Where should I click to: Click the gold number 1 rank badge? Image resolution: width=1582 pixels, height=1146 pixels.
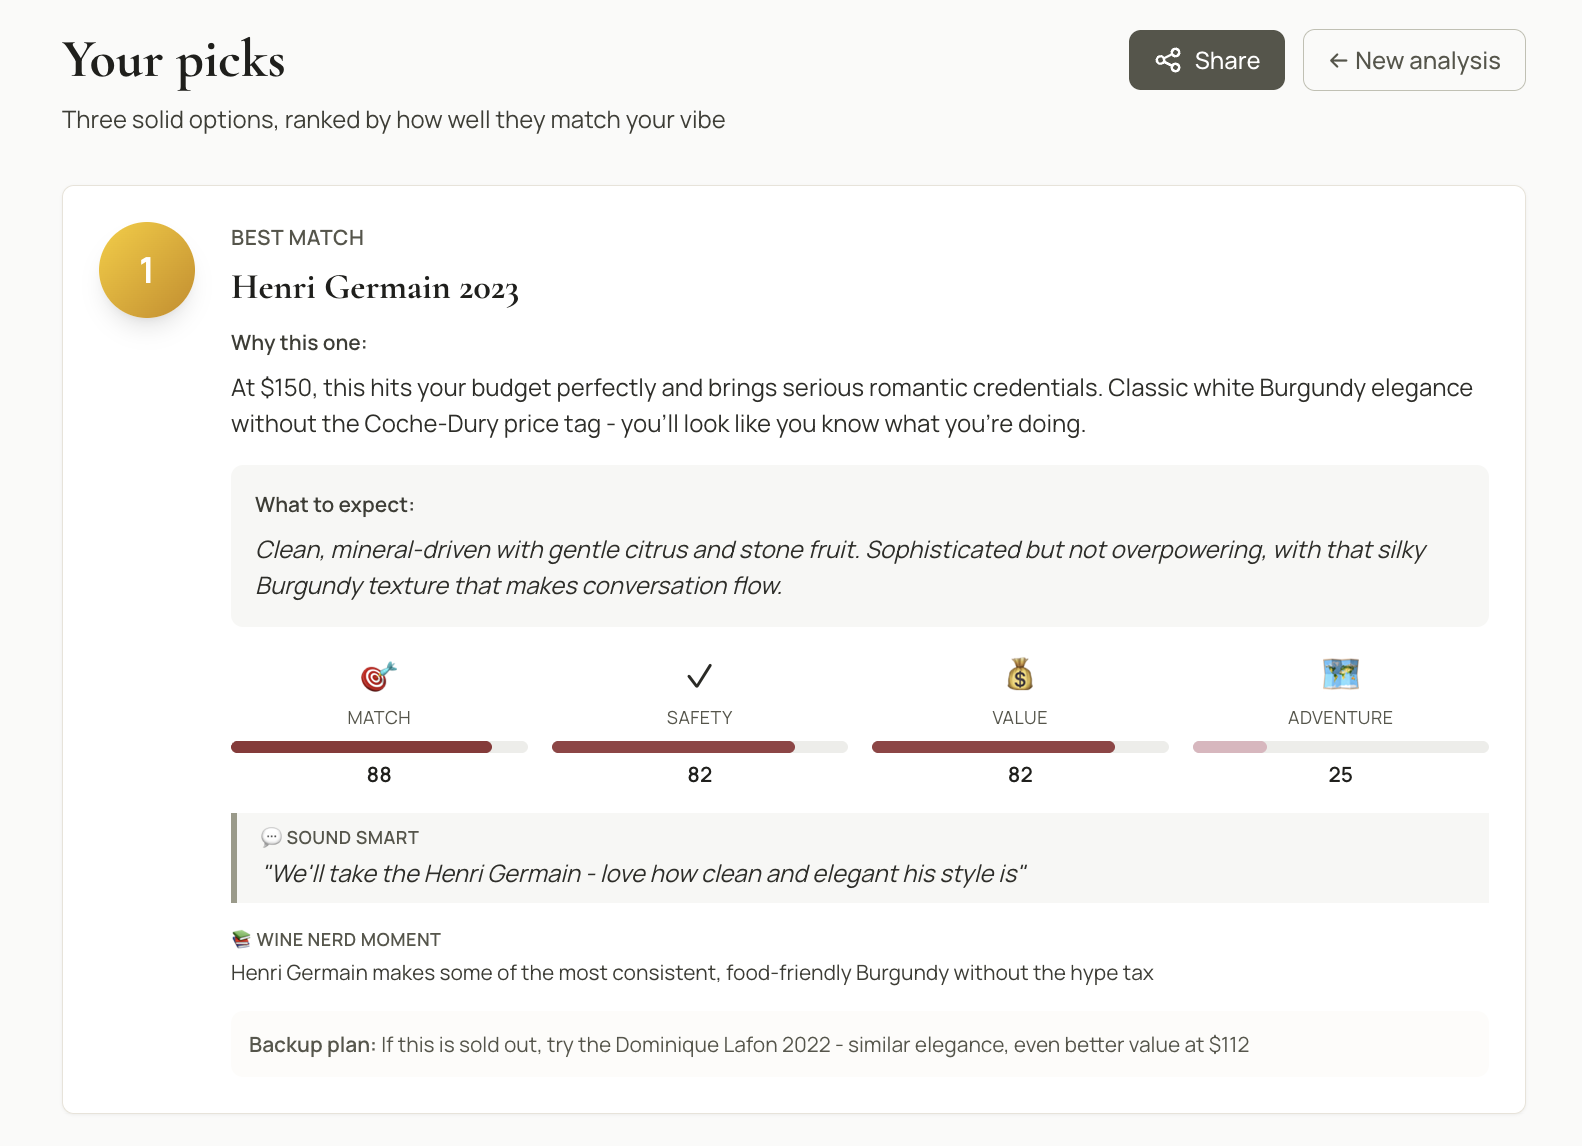pyautogui.click(x=147, y=270)
